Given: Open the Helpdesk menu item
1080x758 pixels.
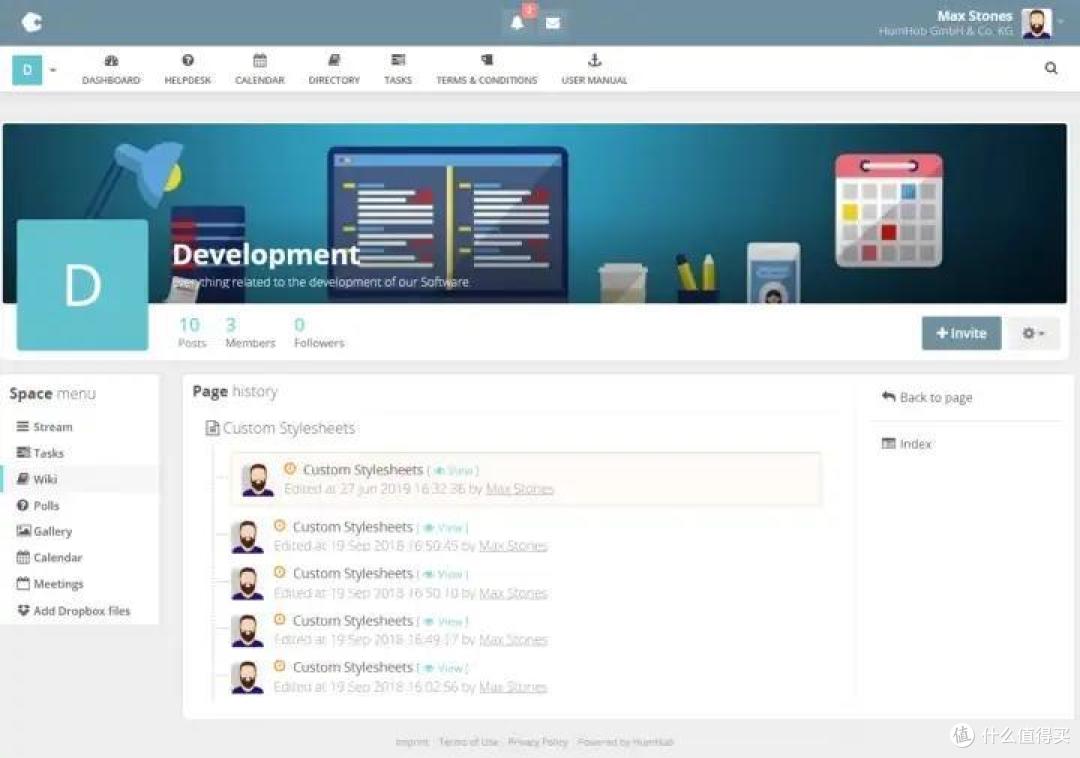Looking at the screenshot, I should point(187,70).
